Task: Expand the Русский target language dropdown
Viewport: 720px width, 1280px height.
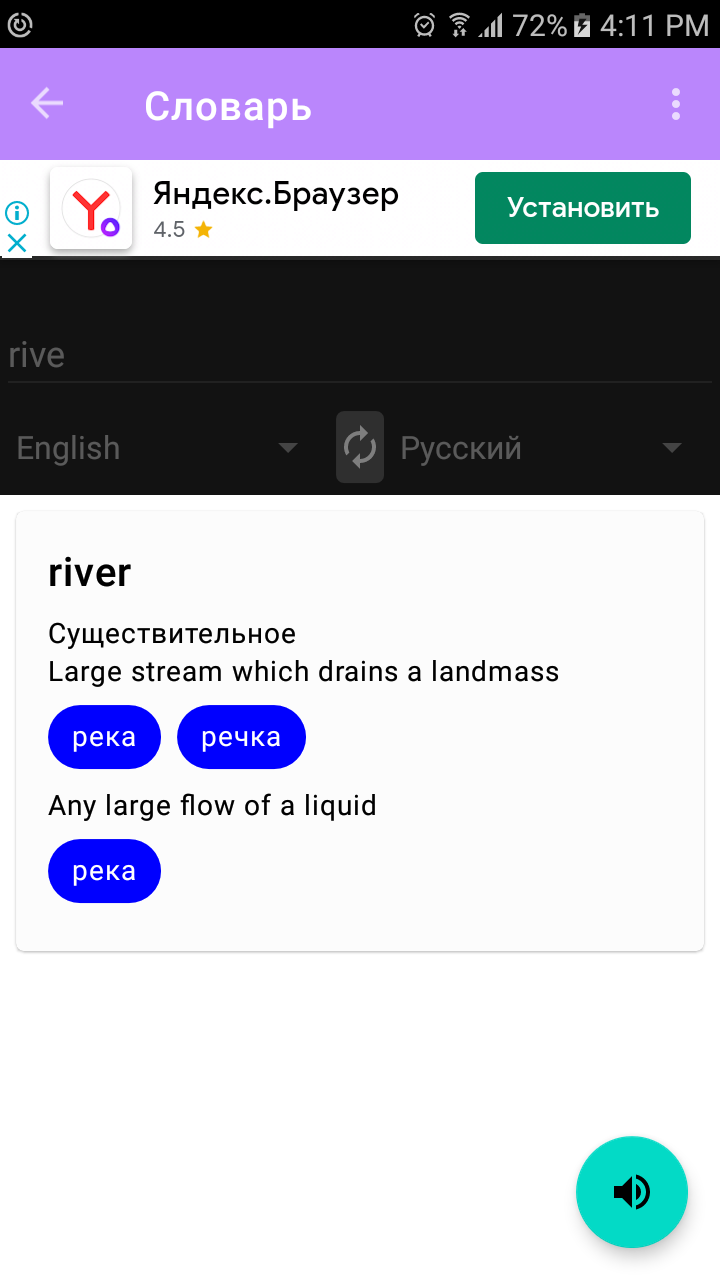Action: 542,448
